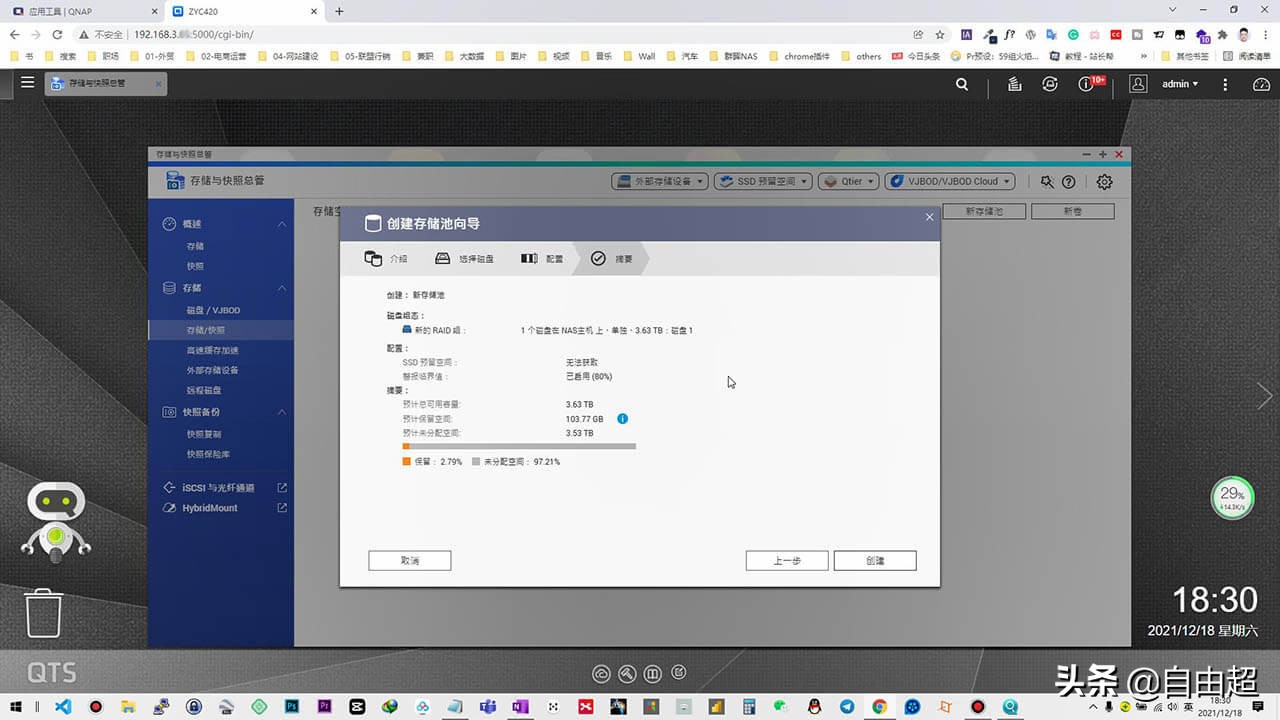This screenshot has width=1280, height=720.
Task: View notifications with the 10+ badge
Action: [x=1087, y=84]
